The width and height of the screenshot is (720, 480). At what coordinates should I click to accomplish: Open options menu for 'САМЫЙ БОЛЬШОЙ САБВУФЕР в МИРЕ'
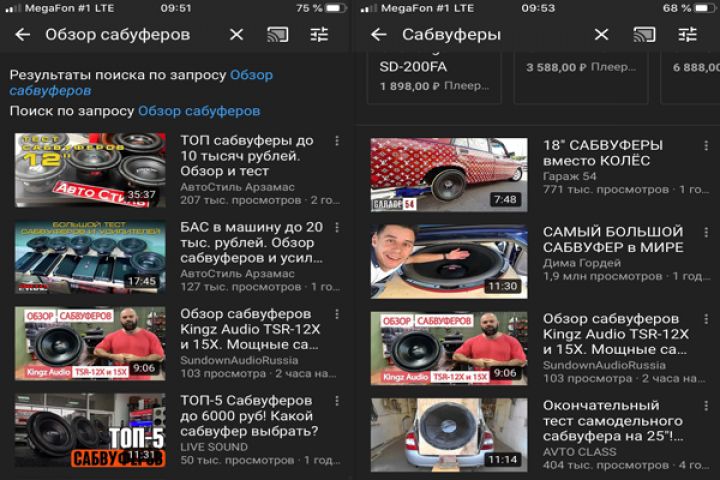point(706,232)
